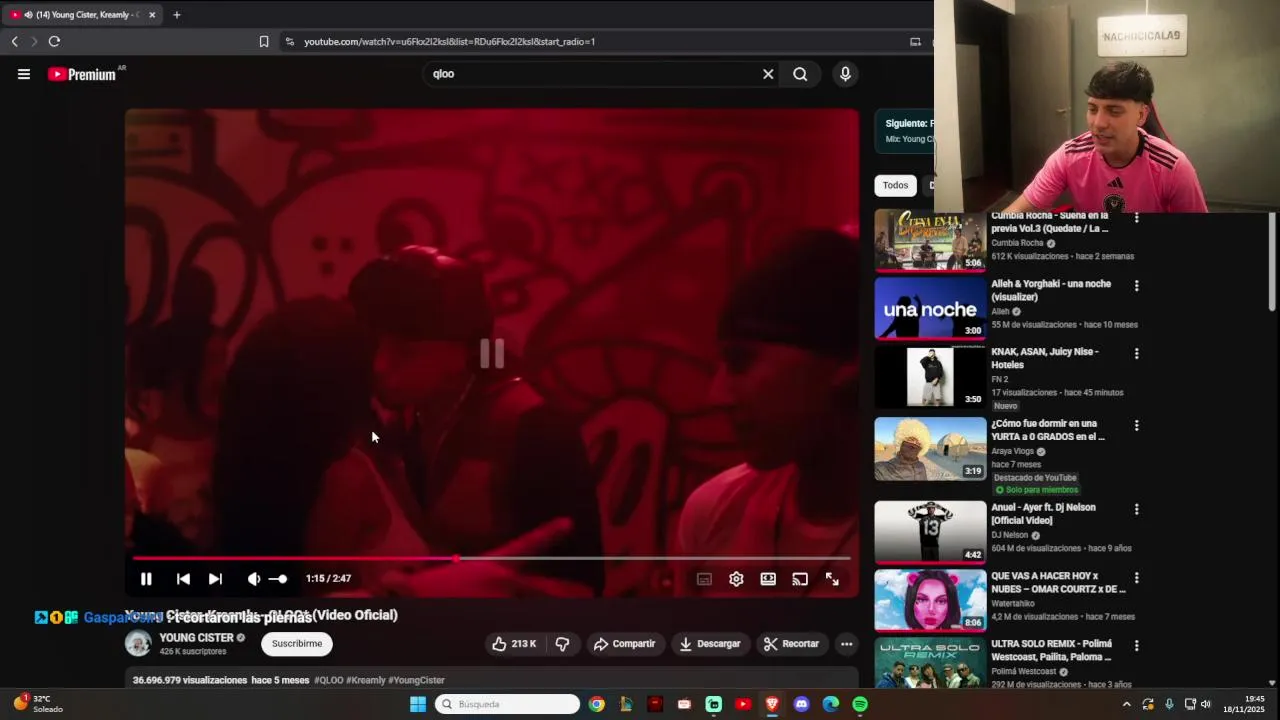Cast the video to a TV
1280x720 pixels.
(800, 579)
